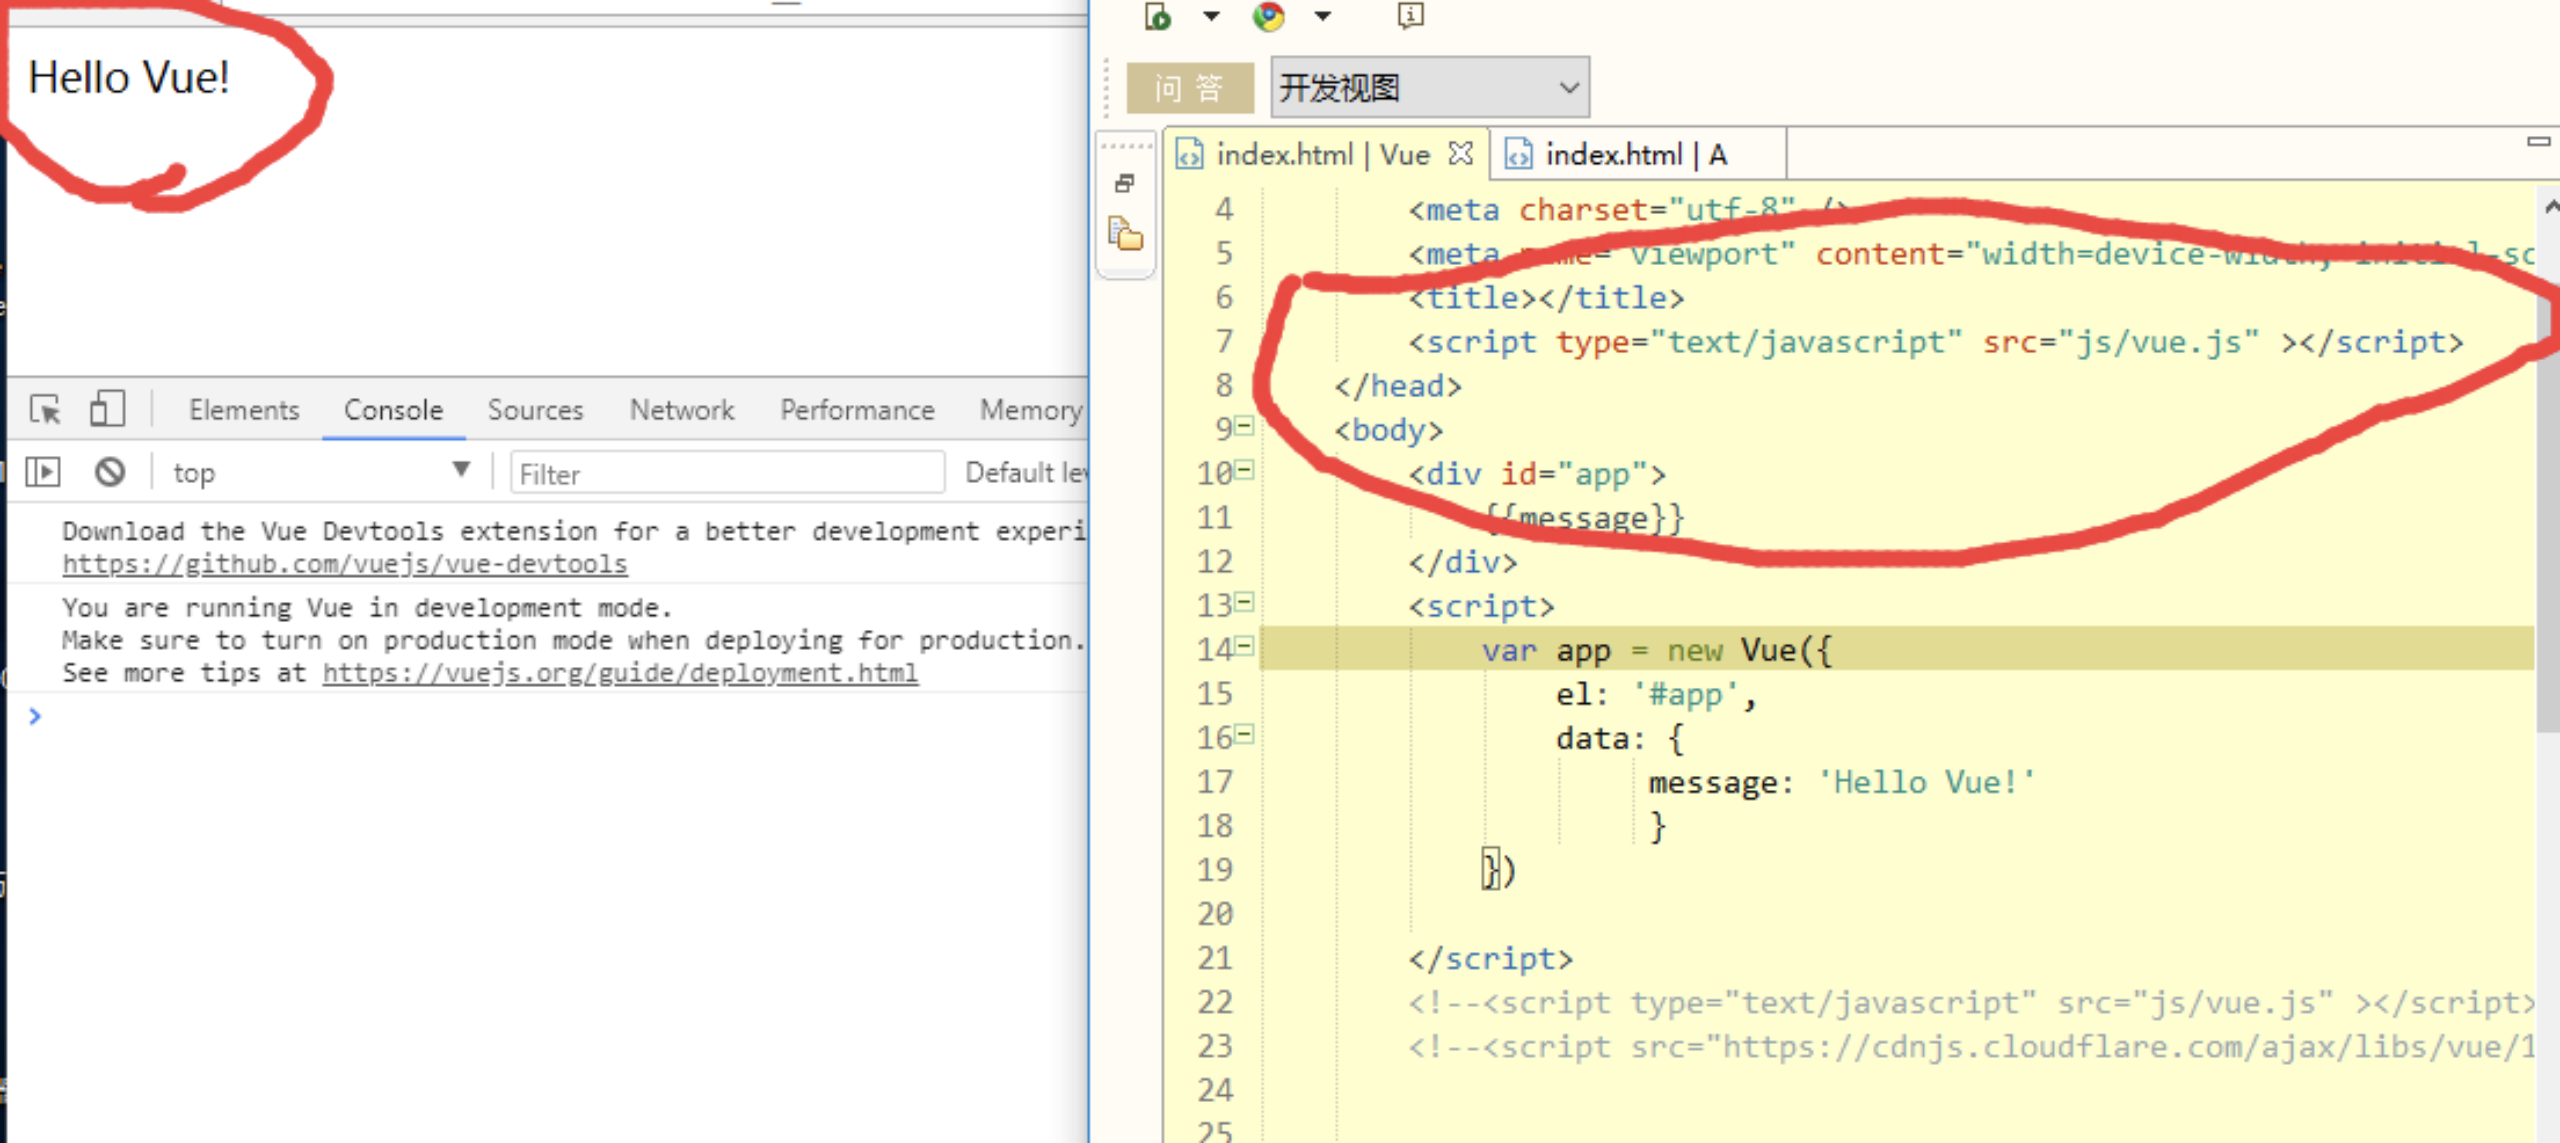Screen dimensions: 2560x1143
Task: Close the index.html | Vue editor tab
Action: (1462, 154)
